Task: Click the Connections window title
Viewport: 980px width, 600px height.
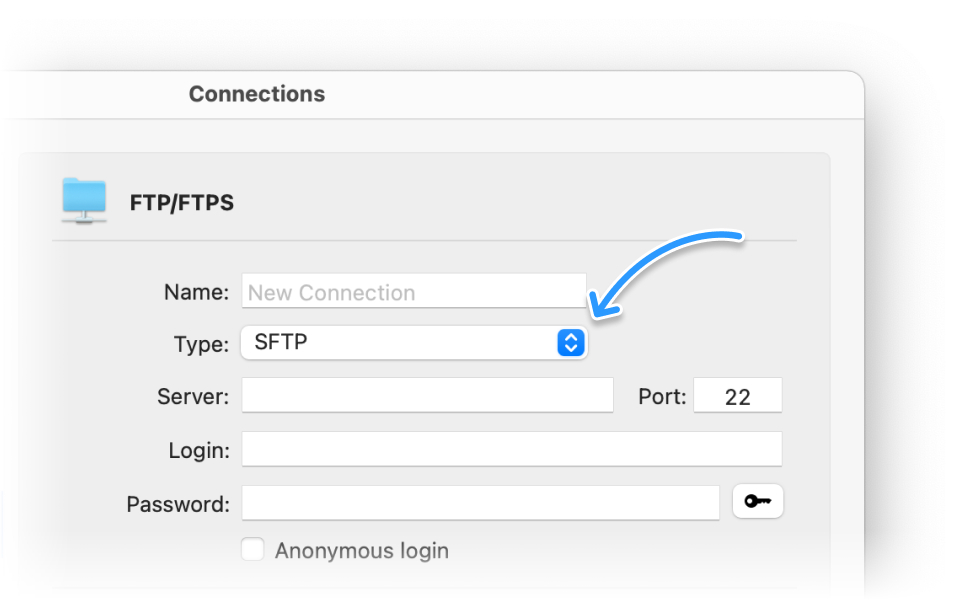Action: tap(257, 94)
